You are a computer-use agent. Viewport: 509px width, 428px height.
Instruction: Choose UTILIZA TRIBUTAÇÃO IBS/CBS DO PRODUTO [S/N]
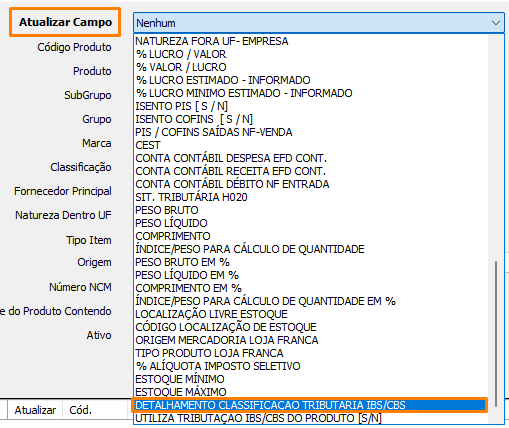pos(311,418)
